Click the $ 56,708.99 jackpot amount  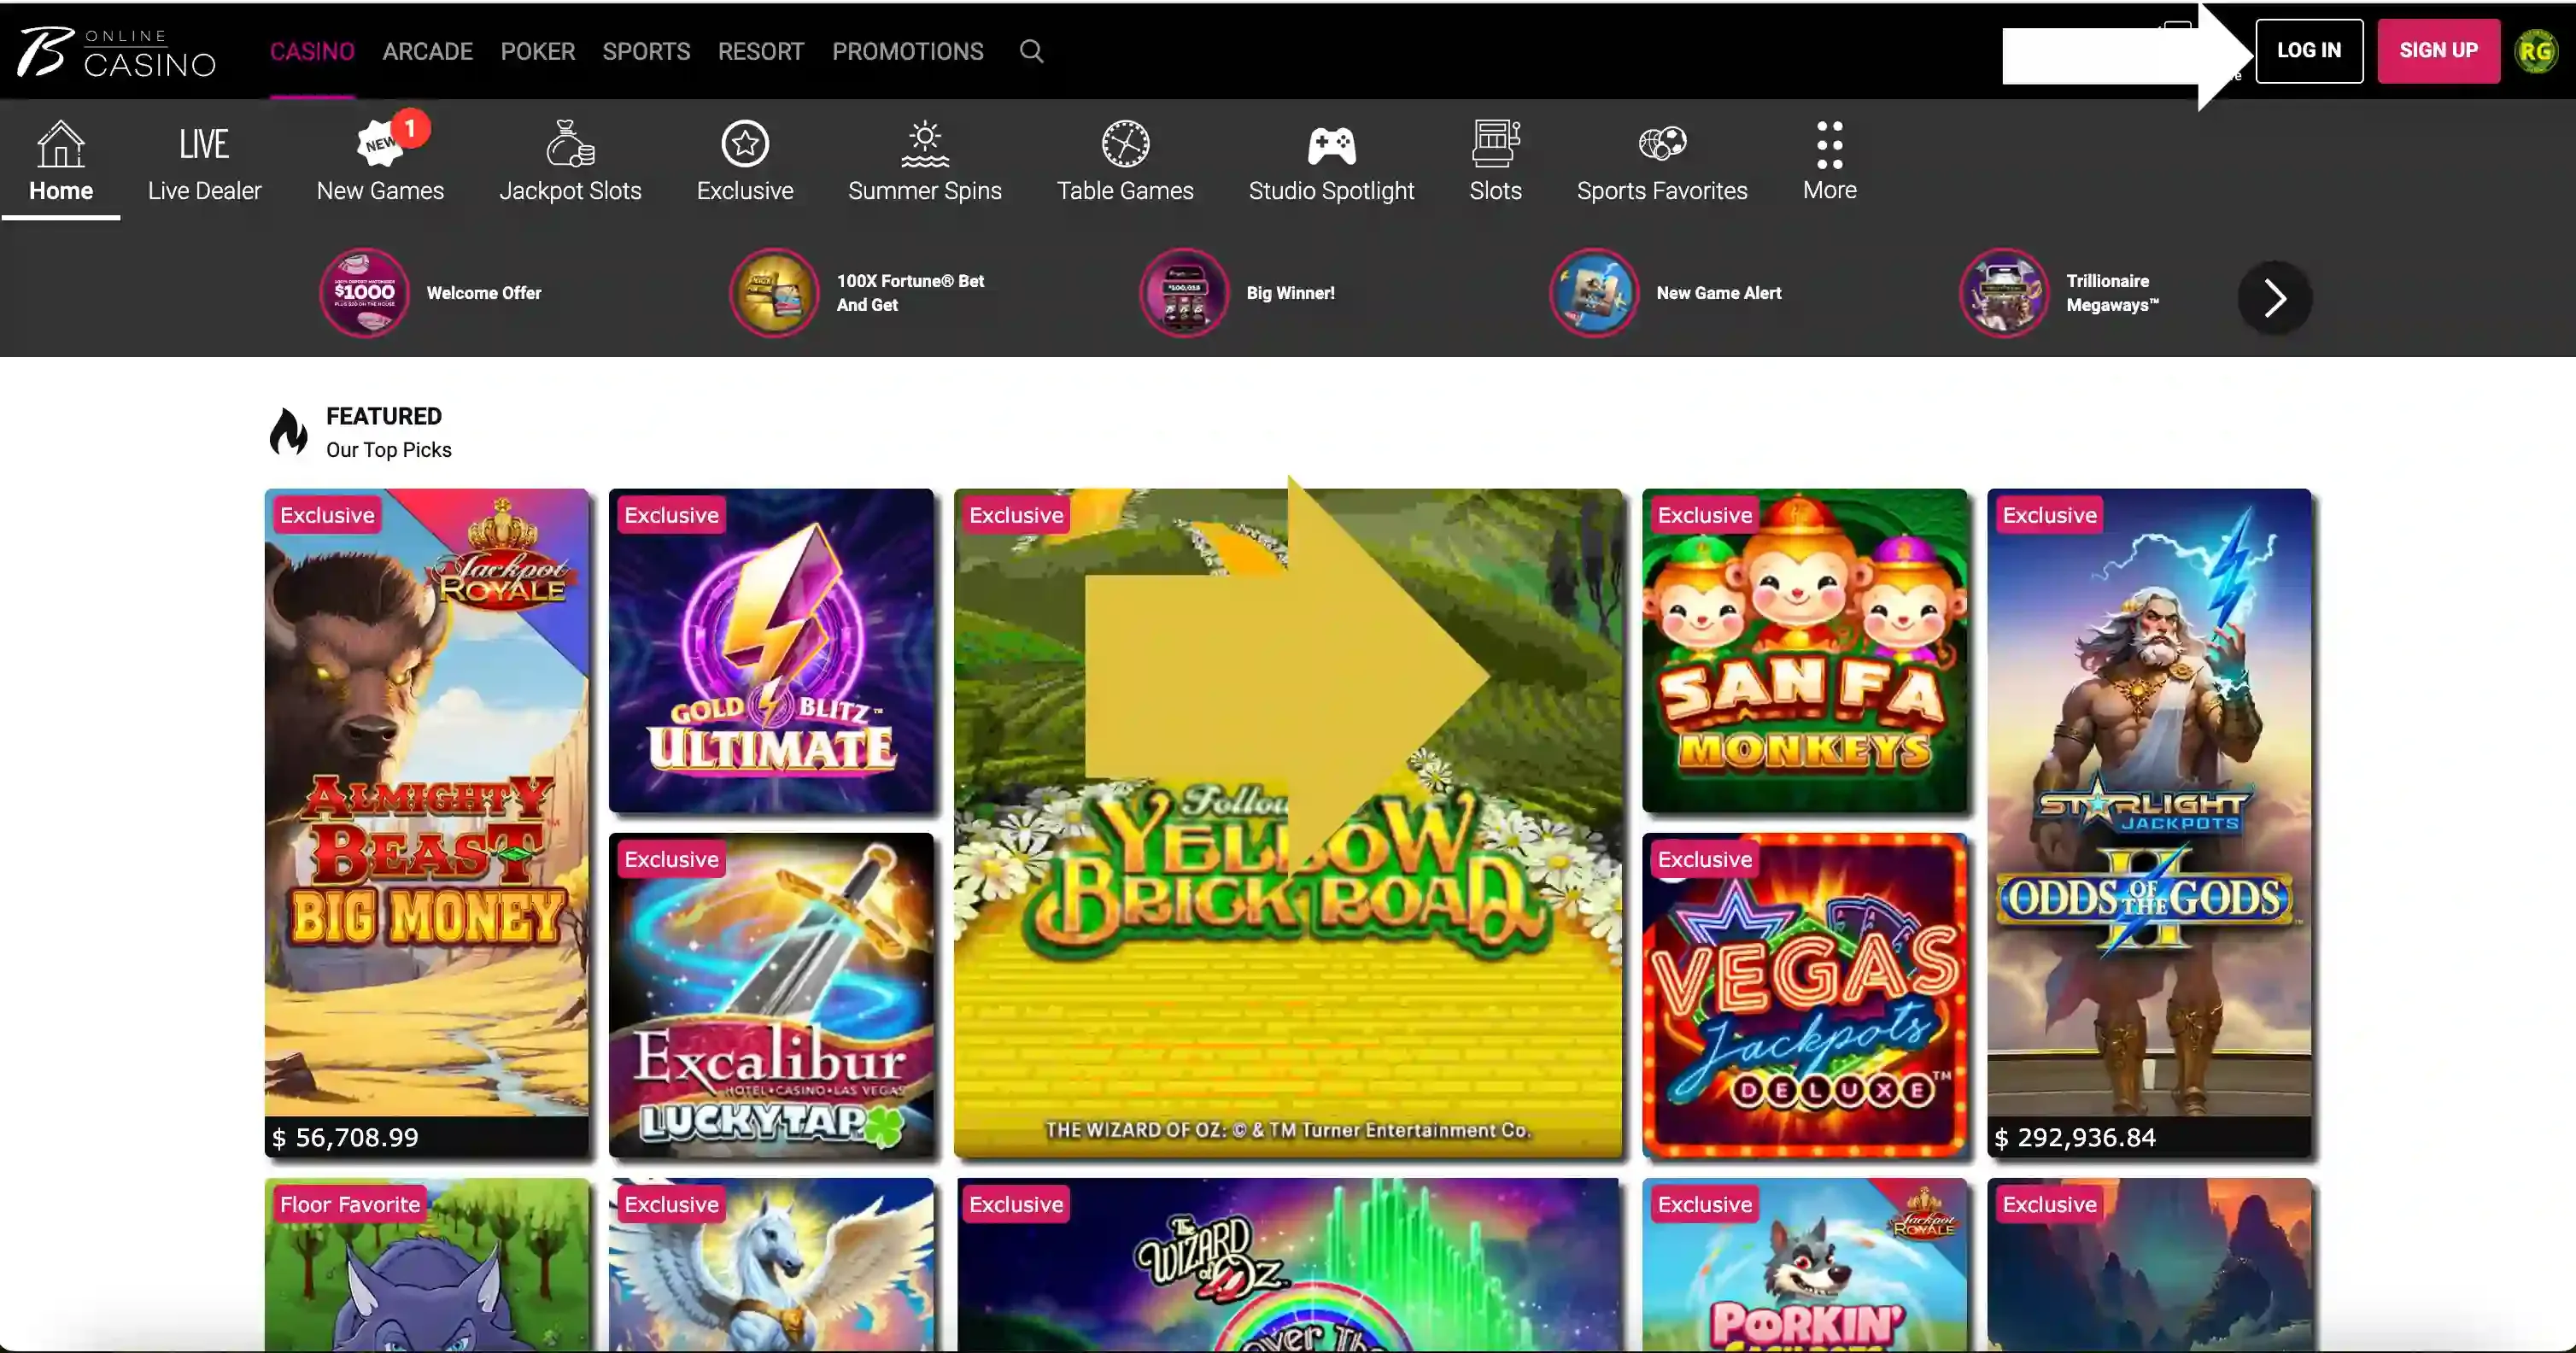point(345,1137)
